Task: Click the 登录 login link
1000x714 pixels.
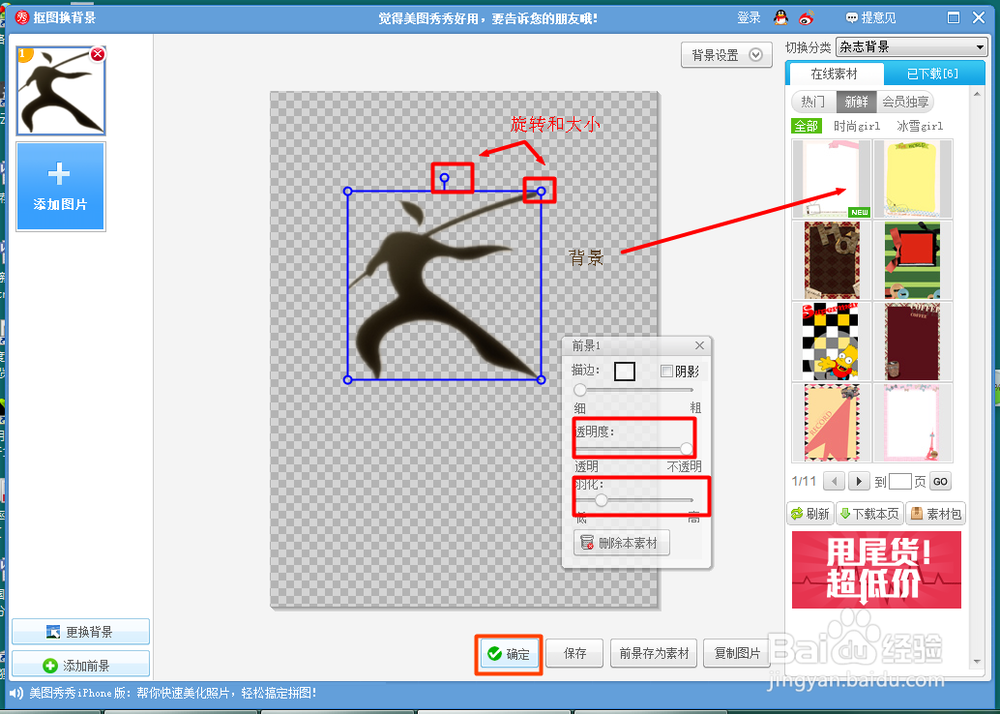Action: coord(749,18)
